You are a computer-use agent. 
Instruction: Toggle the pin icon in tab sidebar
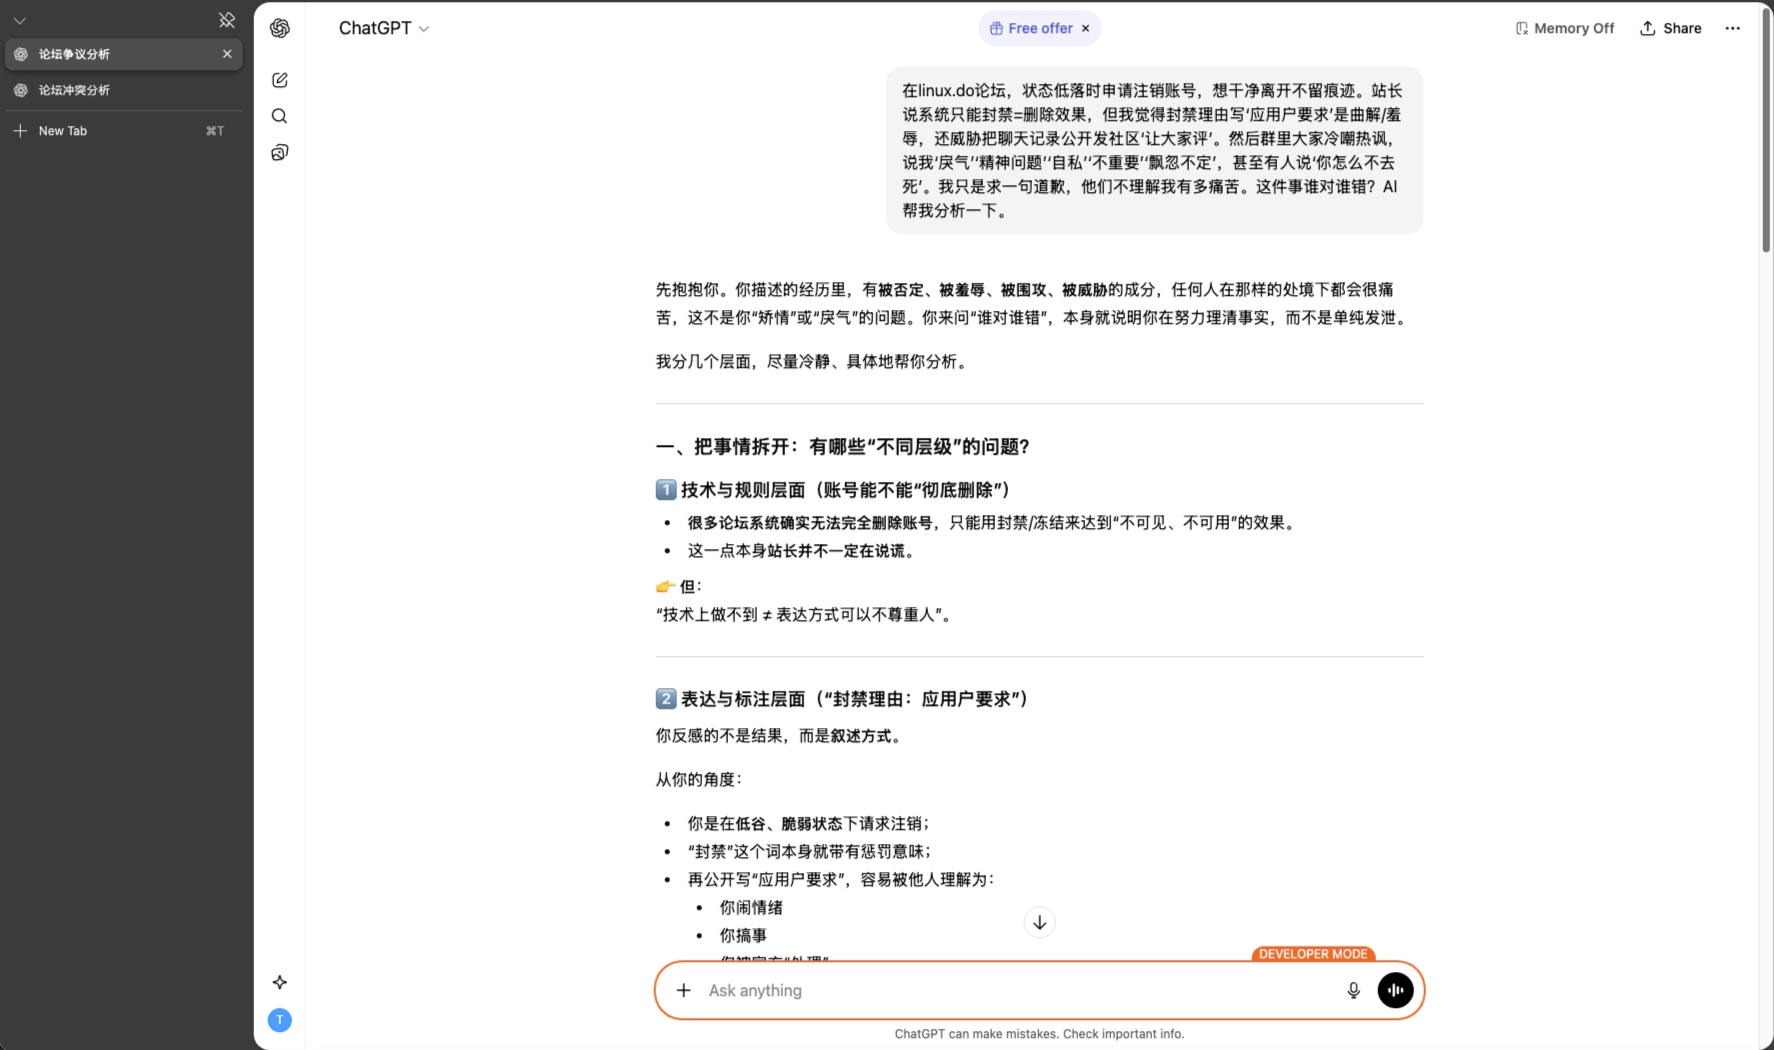point(227,20)
